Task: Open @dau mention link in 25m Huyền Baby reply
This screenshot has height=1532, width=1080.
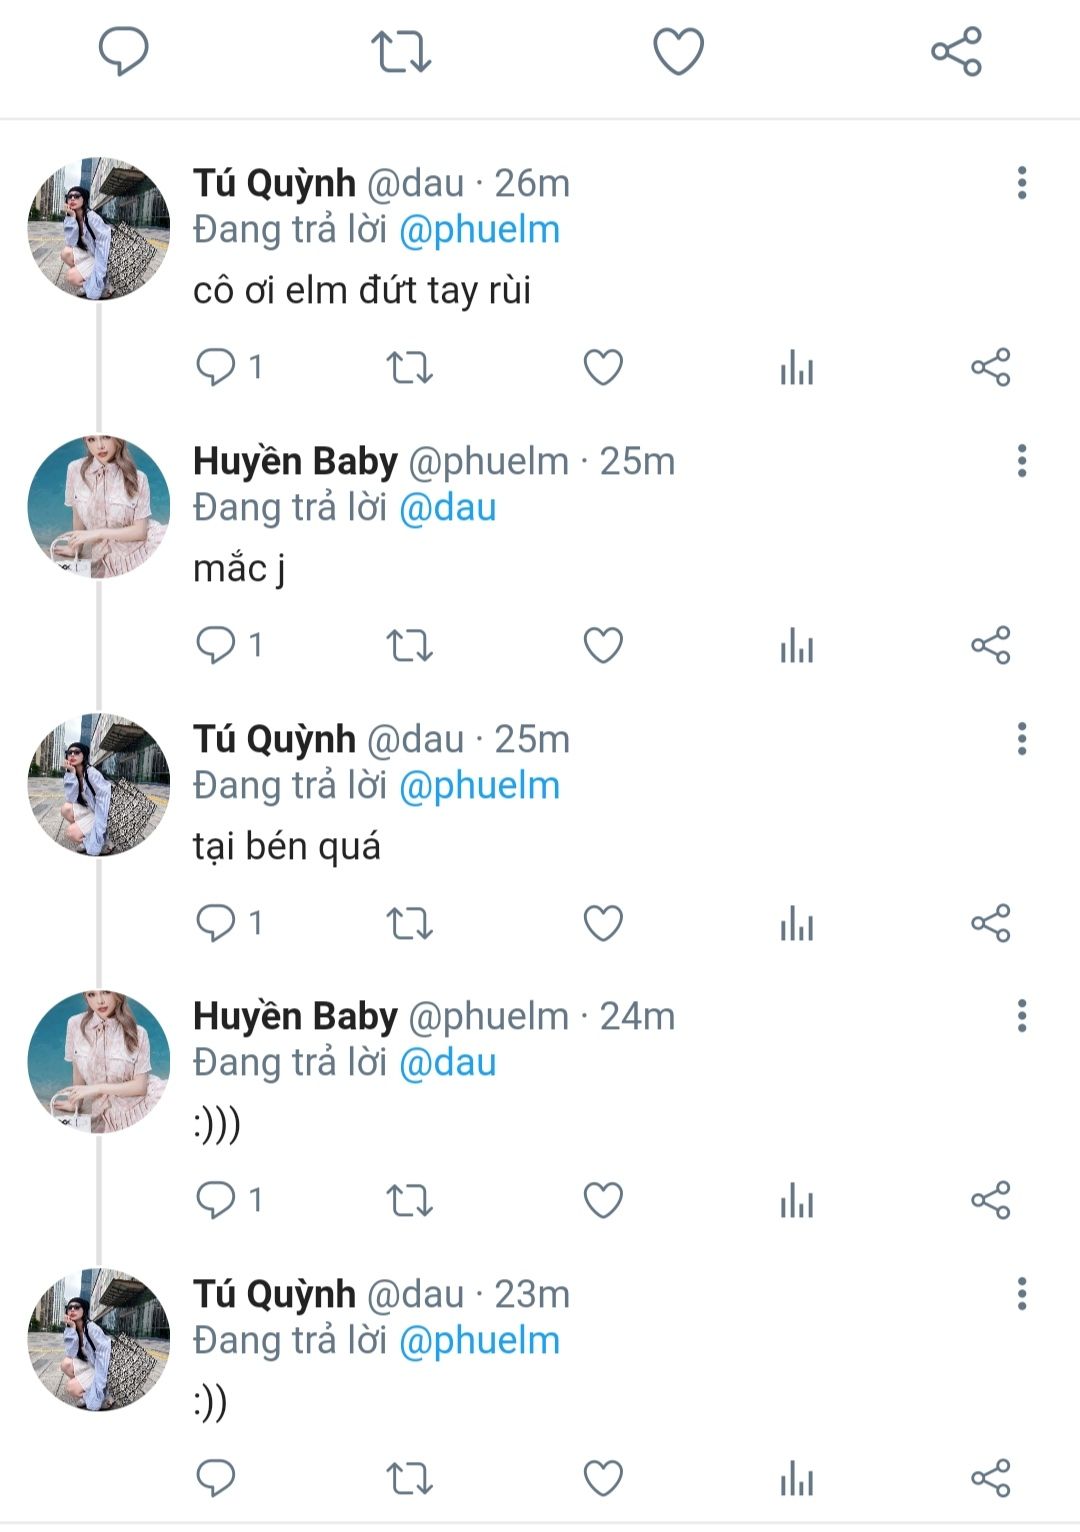Action: pos(447,508)
